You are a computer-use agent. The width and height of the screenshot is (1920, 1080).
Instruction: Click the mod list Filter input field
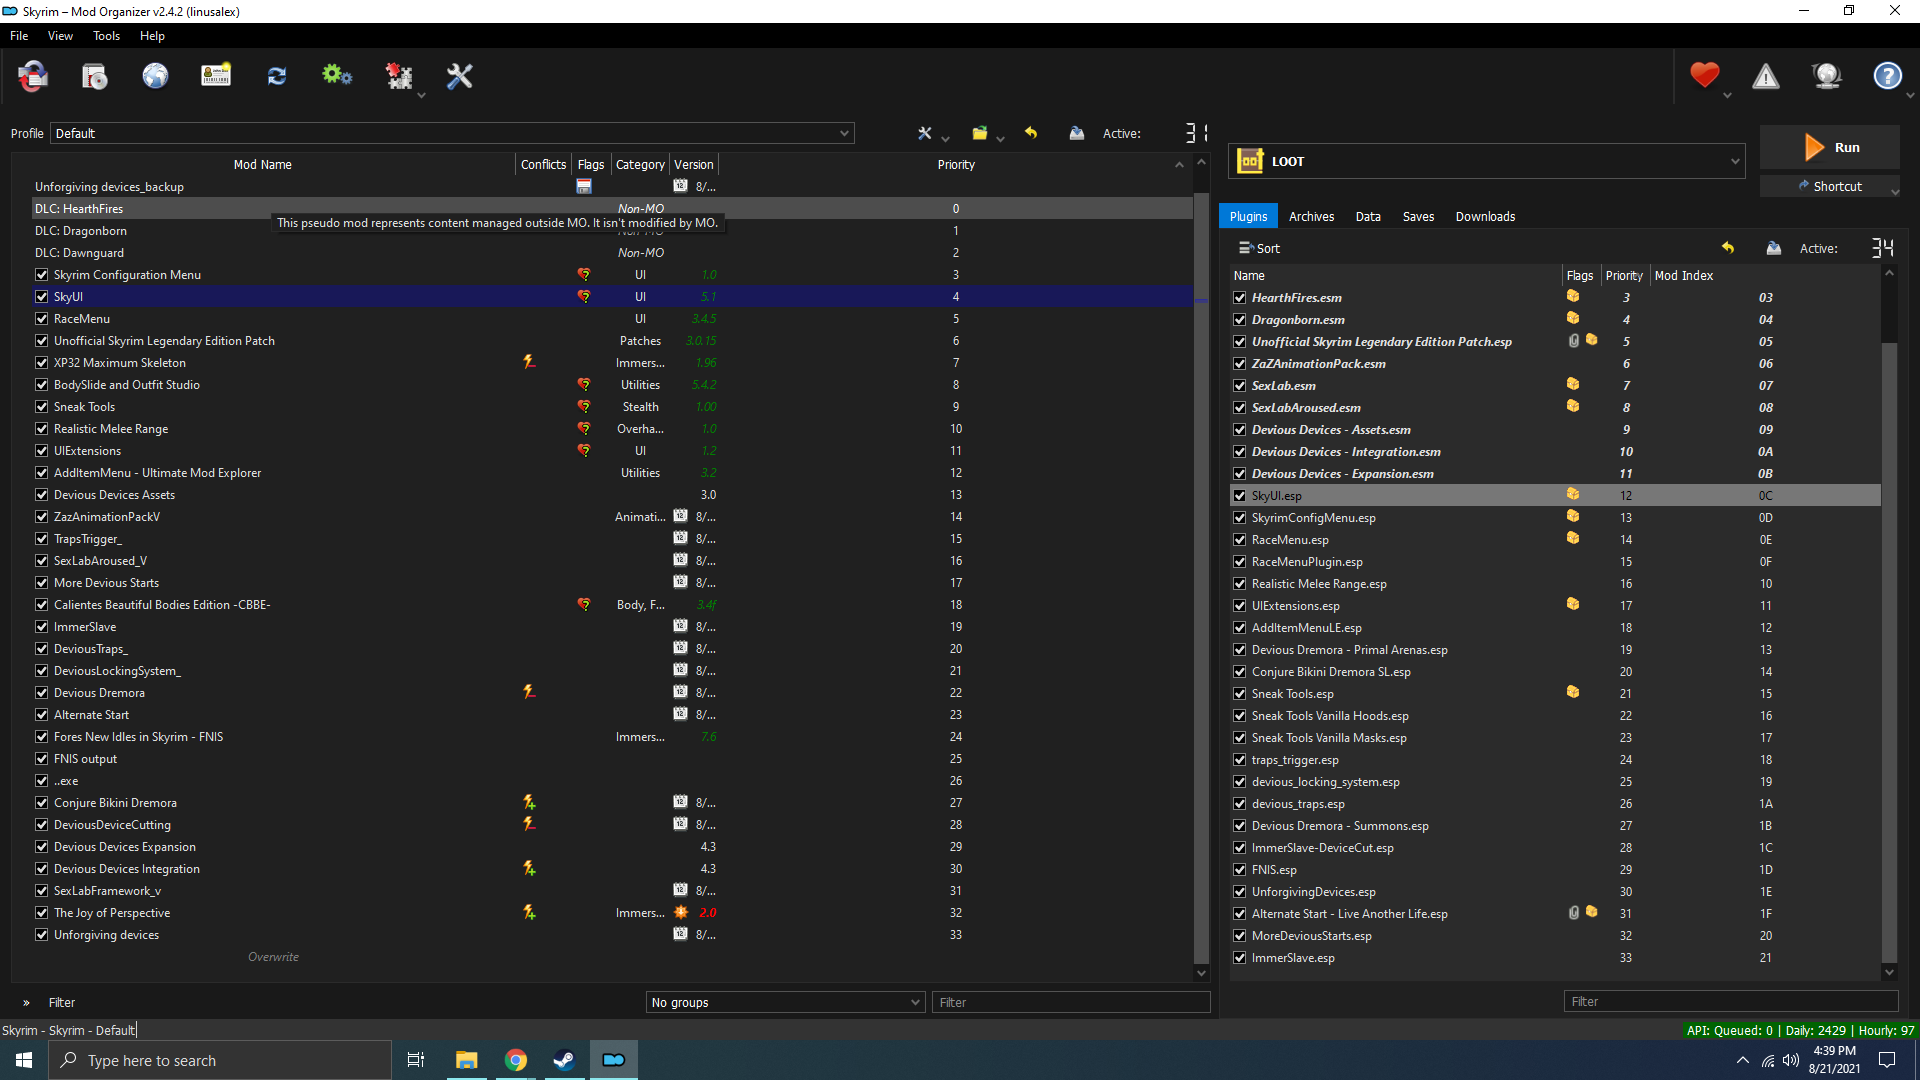click(x=1071, y=1002)
